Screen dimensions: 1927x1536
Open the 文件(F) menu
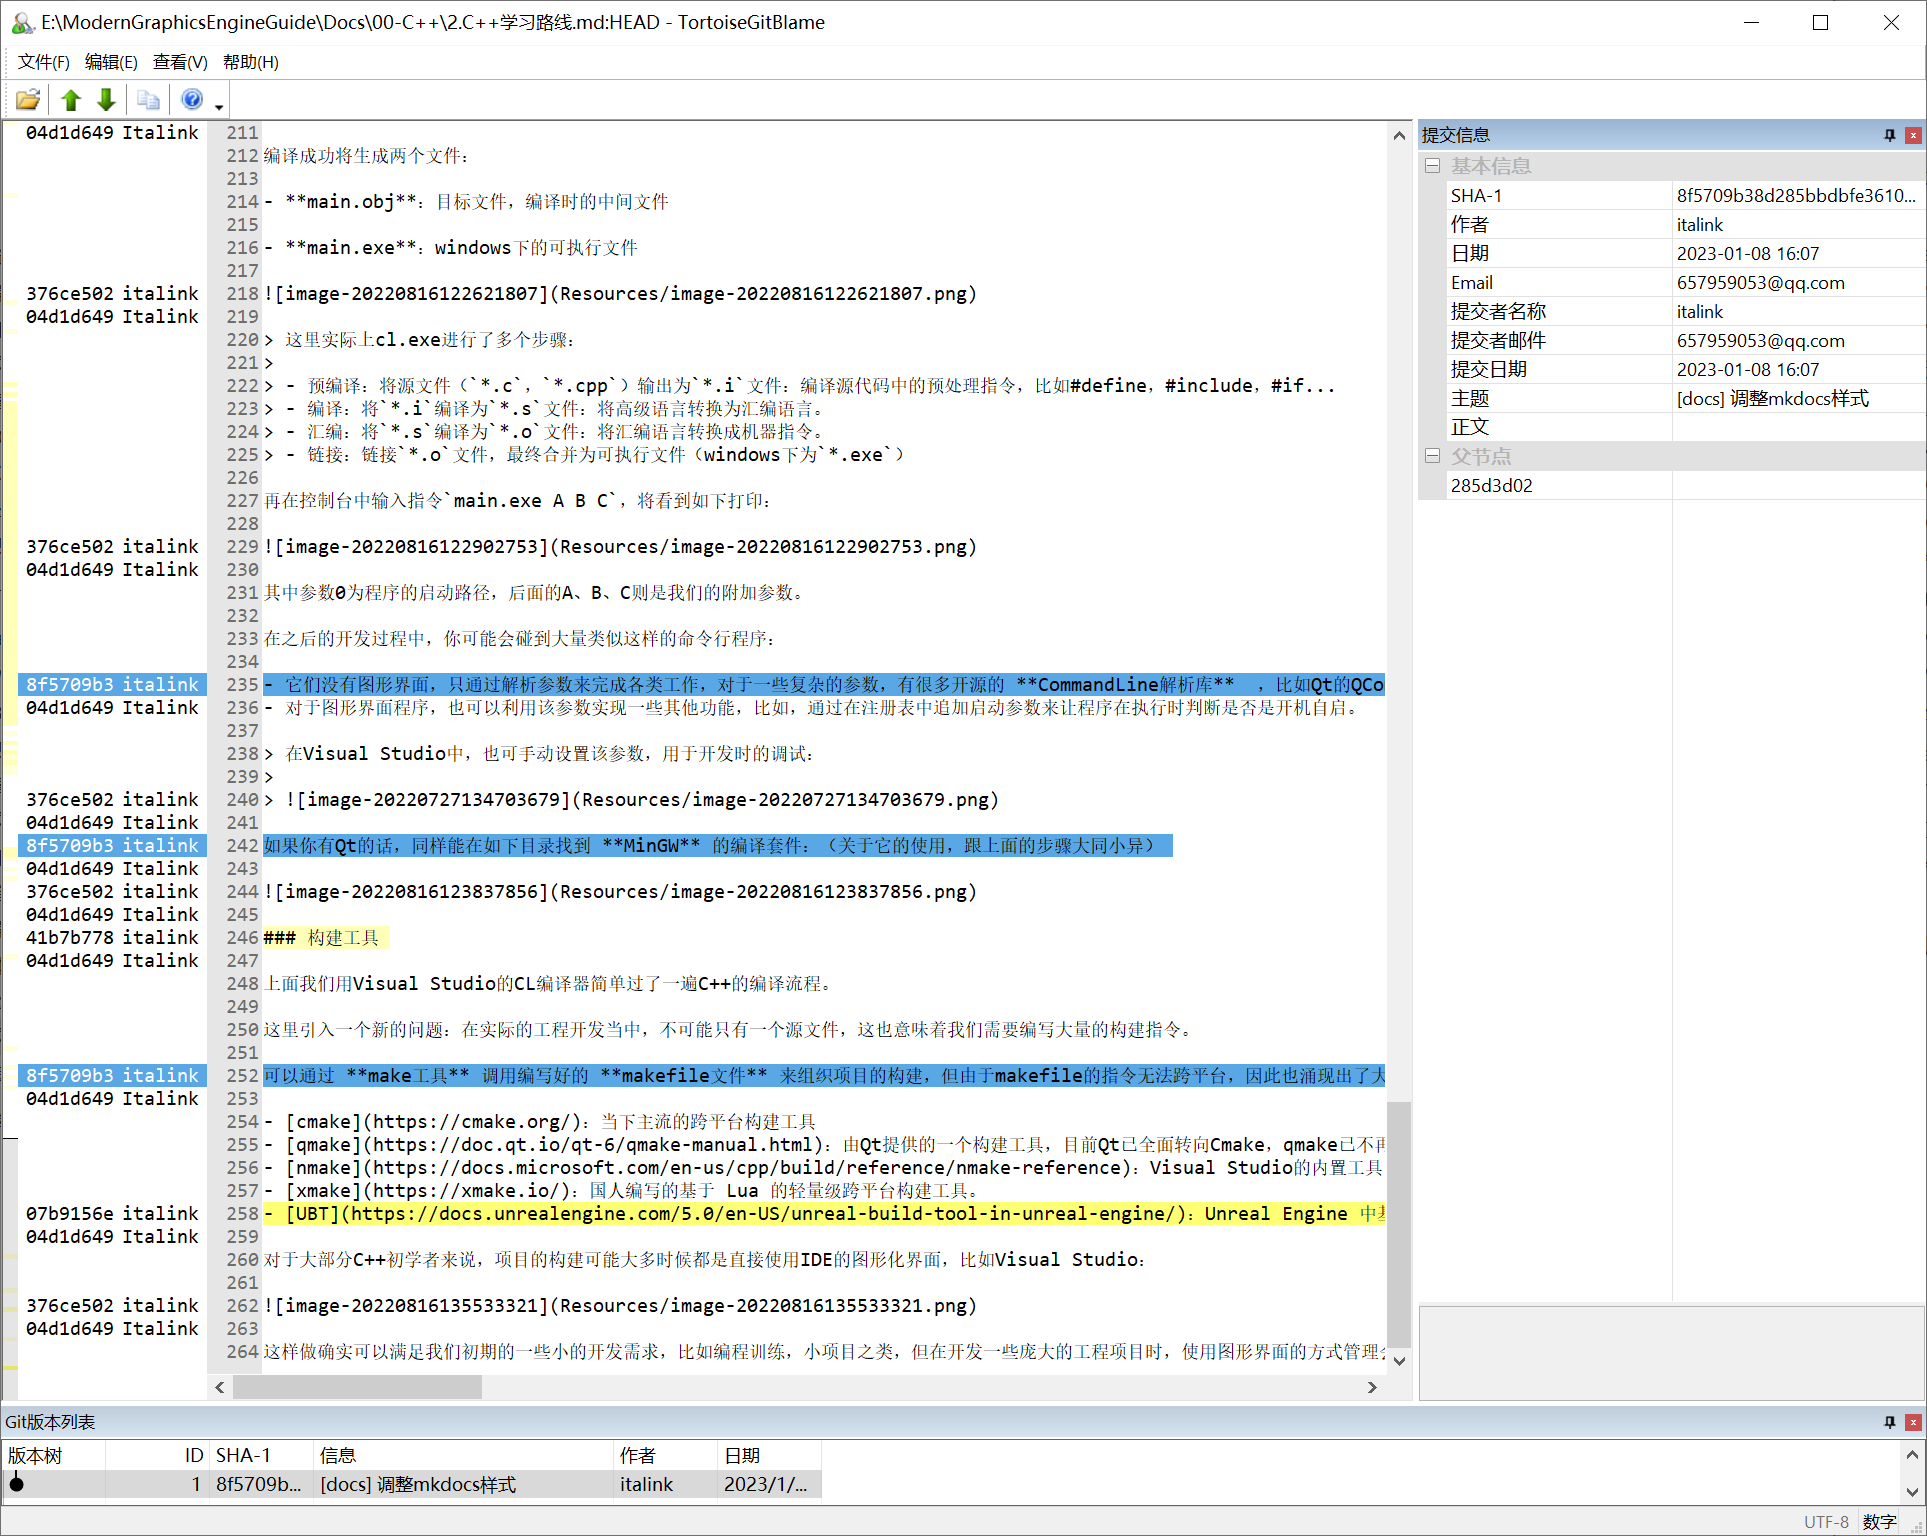tap(43, 62)
